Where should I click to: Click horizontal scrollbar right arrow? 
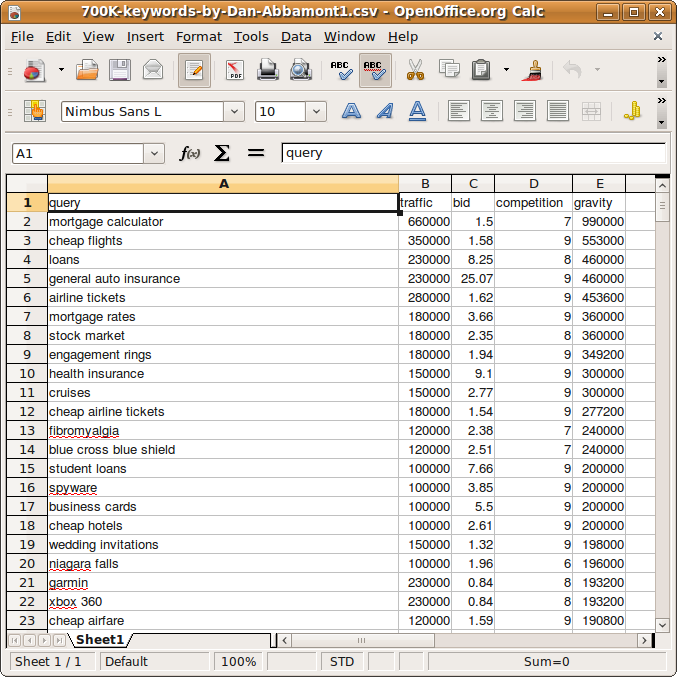(x=644, y=640)
